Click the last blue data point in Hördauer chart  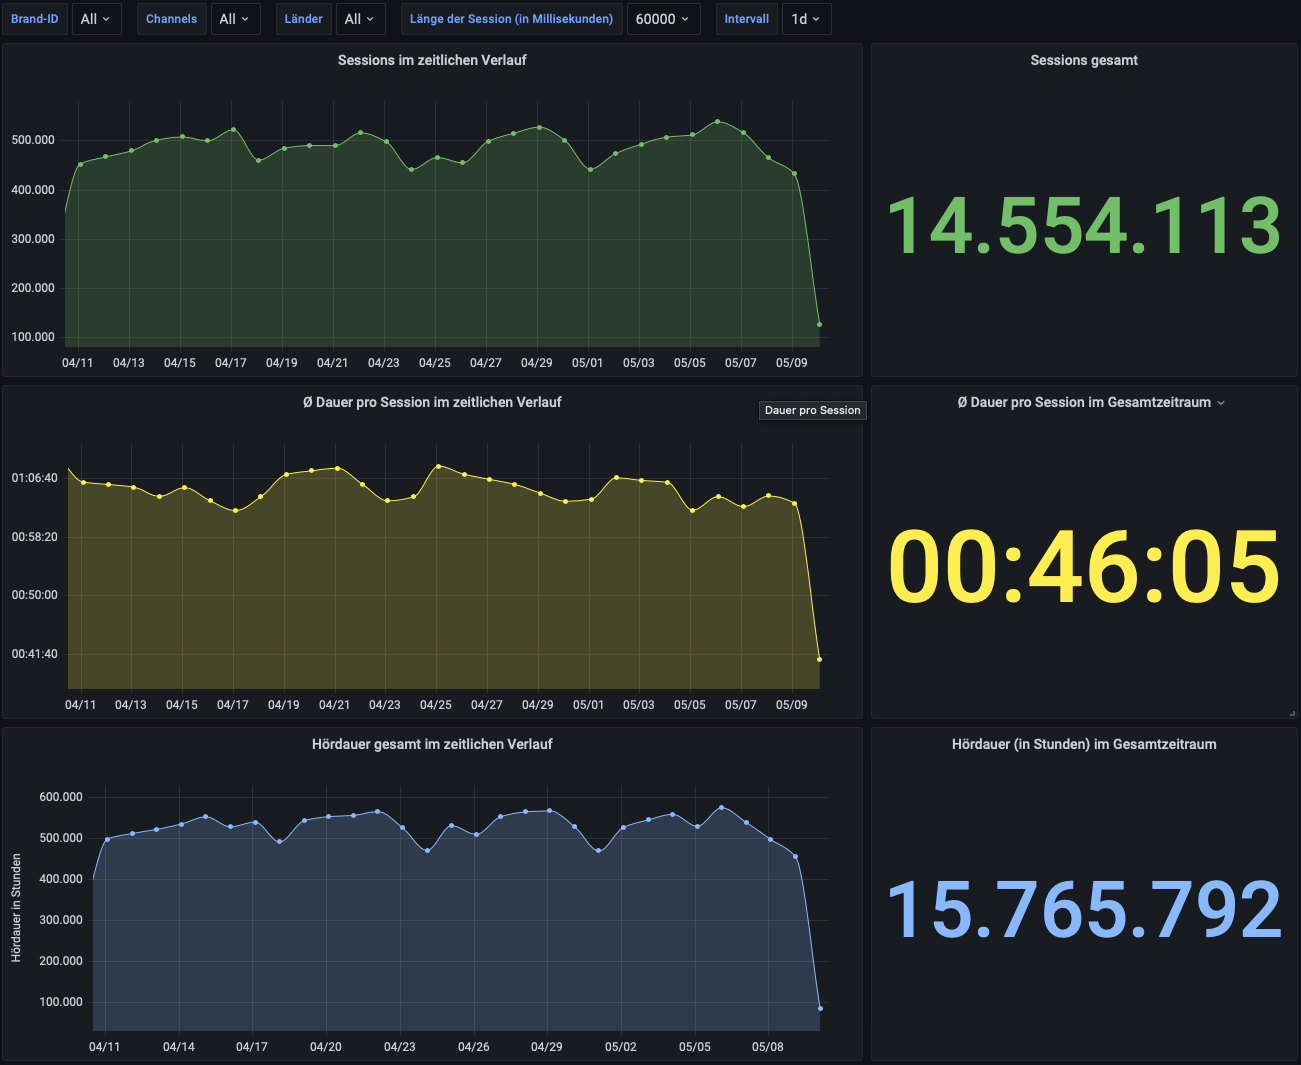820,1008
